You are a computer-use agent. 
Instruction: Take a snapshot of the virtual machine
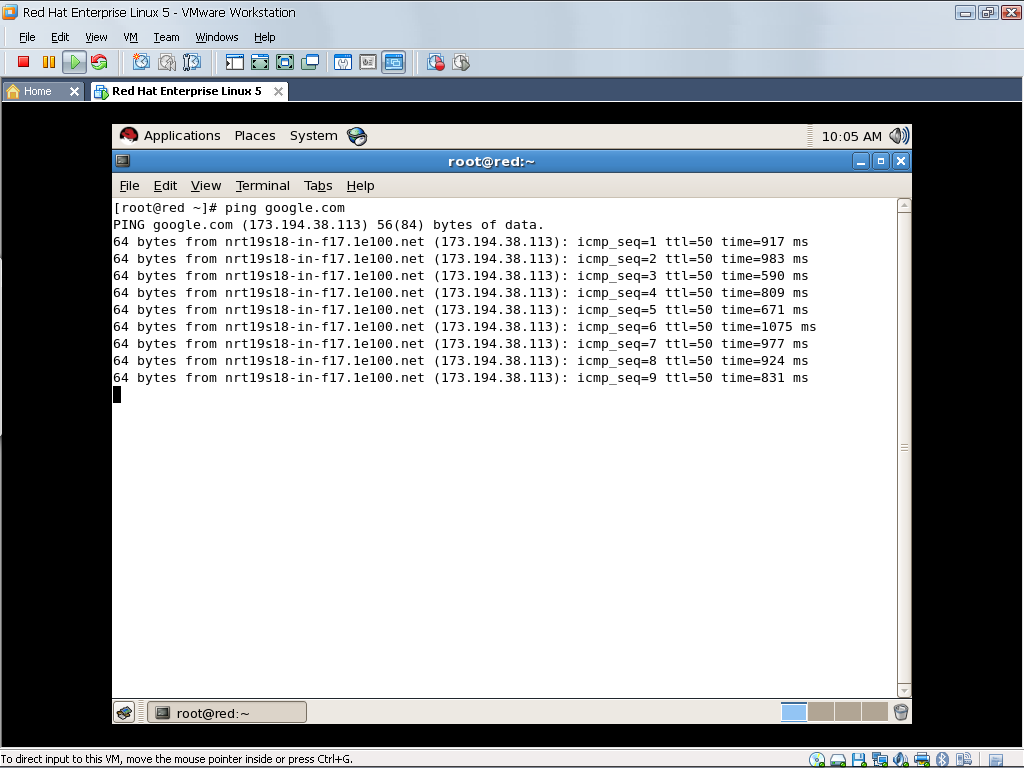click(x=141, y=62)
